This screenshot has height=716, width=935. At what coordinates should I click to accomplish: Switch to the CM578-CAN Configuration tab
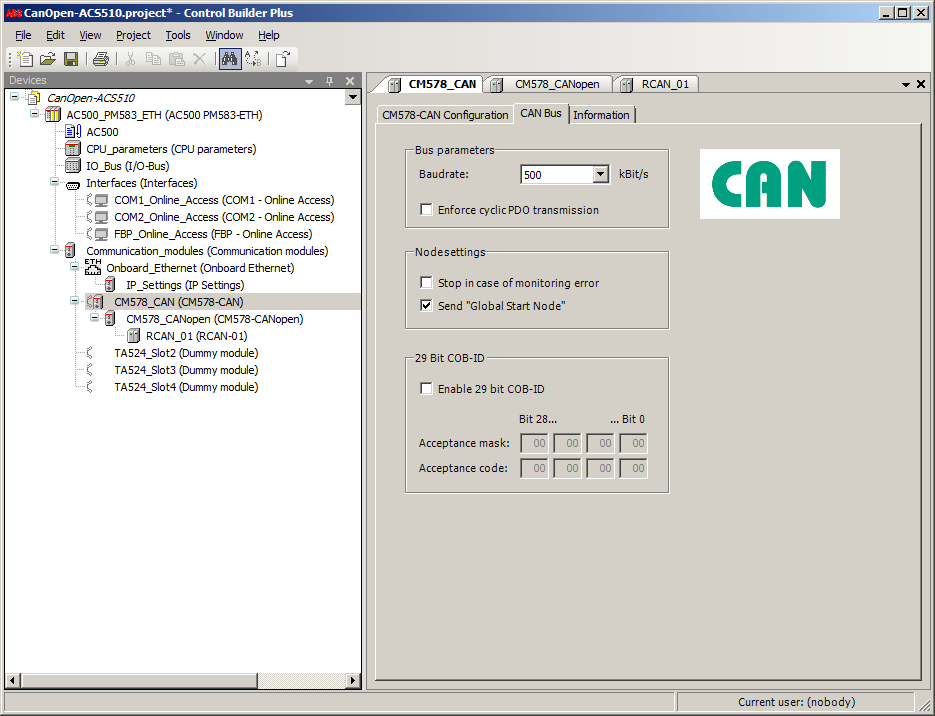pyautogui.click(x=445, y=115)
